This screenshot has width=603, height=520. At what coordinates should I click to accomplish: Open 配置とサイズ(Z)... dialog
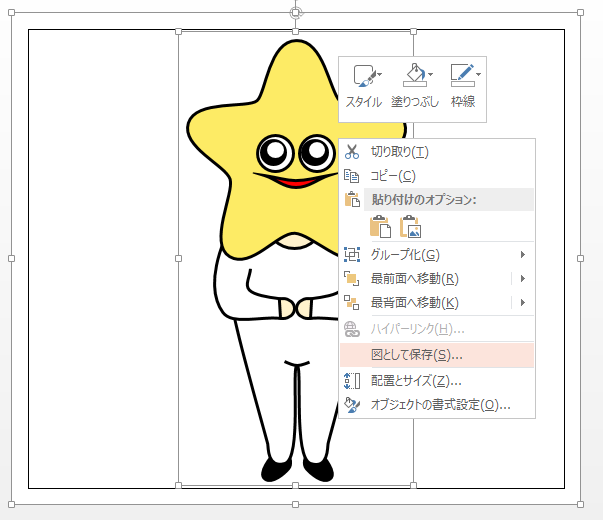(438, 381)
